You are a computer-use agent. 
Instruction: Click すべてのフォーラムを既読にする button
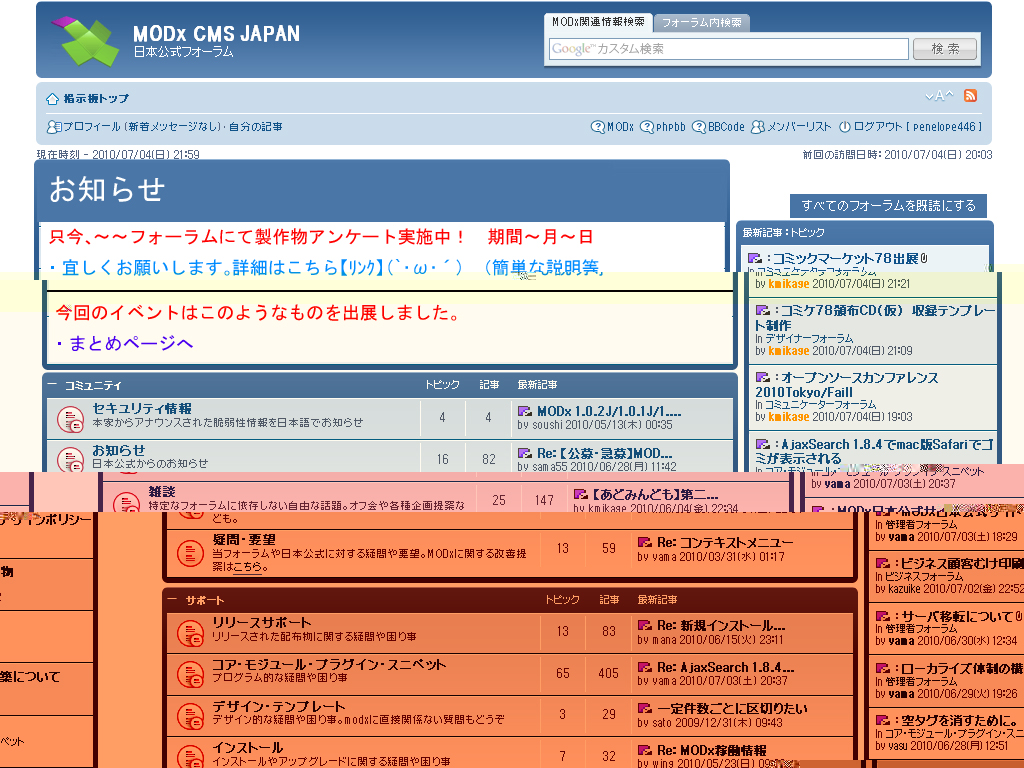click(x=888, y=206)
